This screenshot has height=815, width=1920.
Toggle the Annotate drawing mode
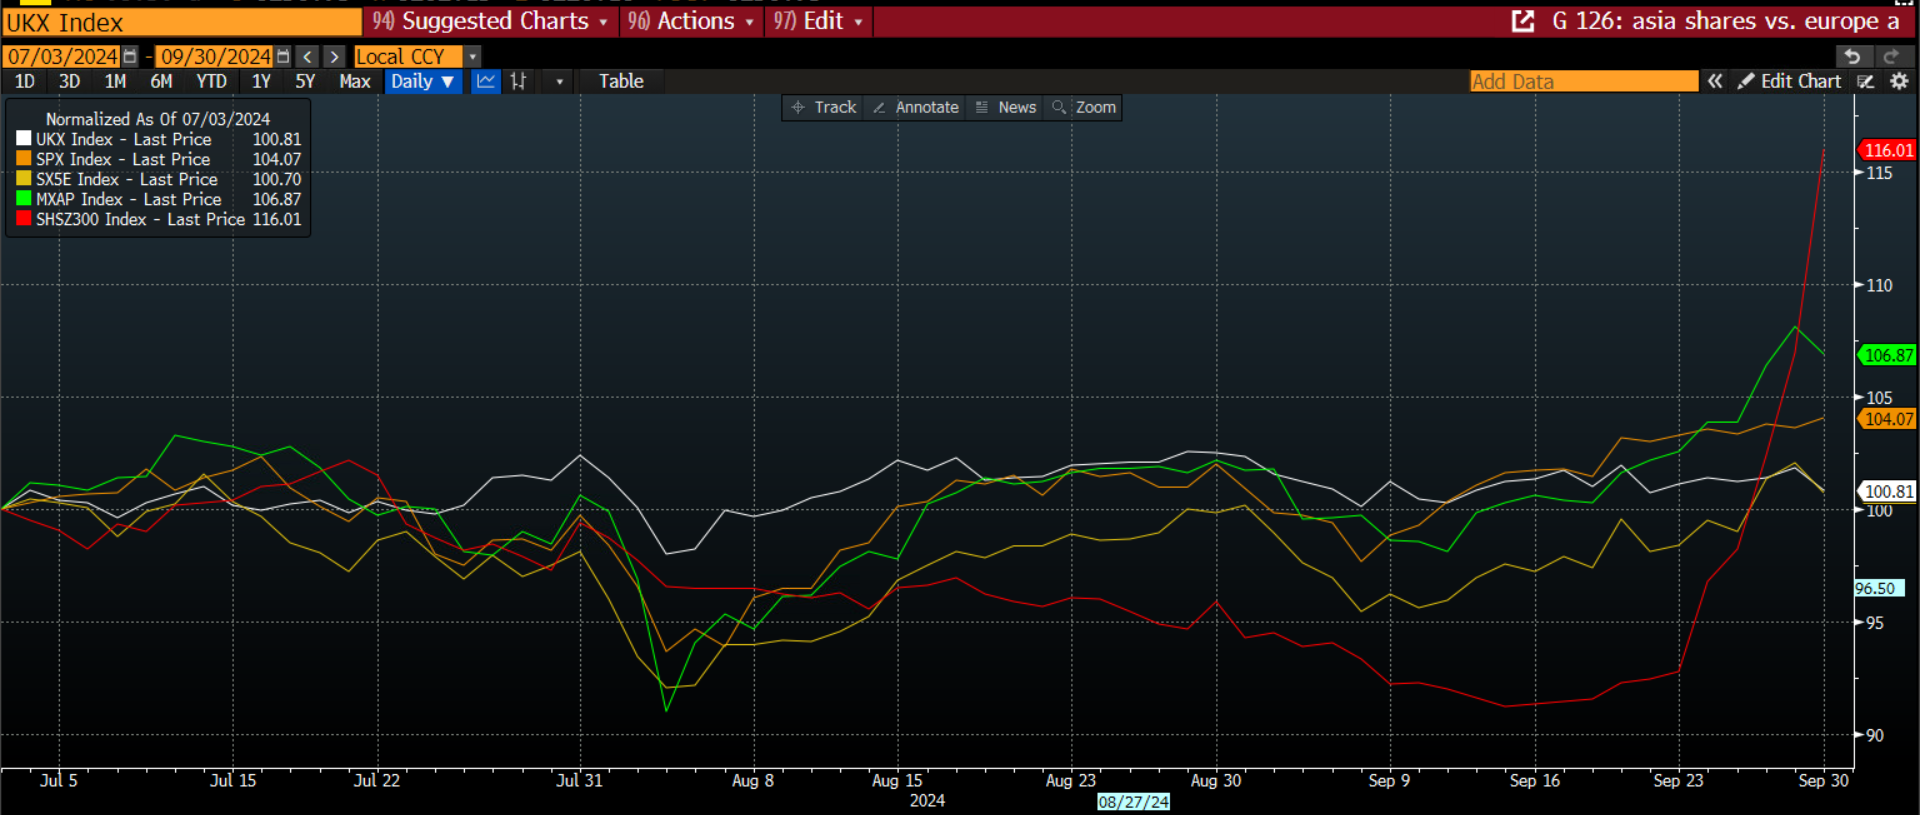pyautogui.click(x=916, y=107)
